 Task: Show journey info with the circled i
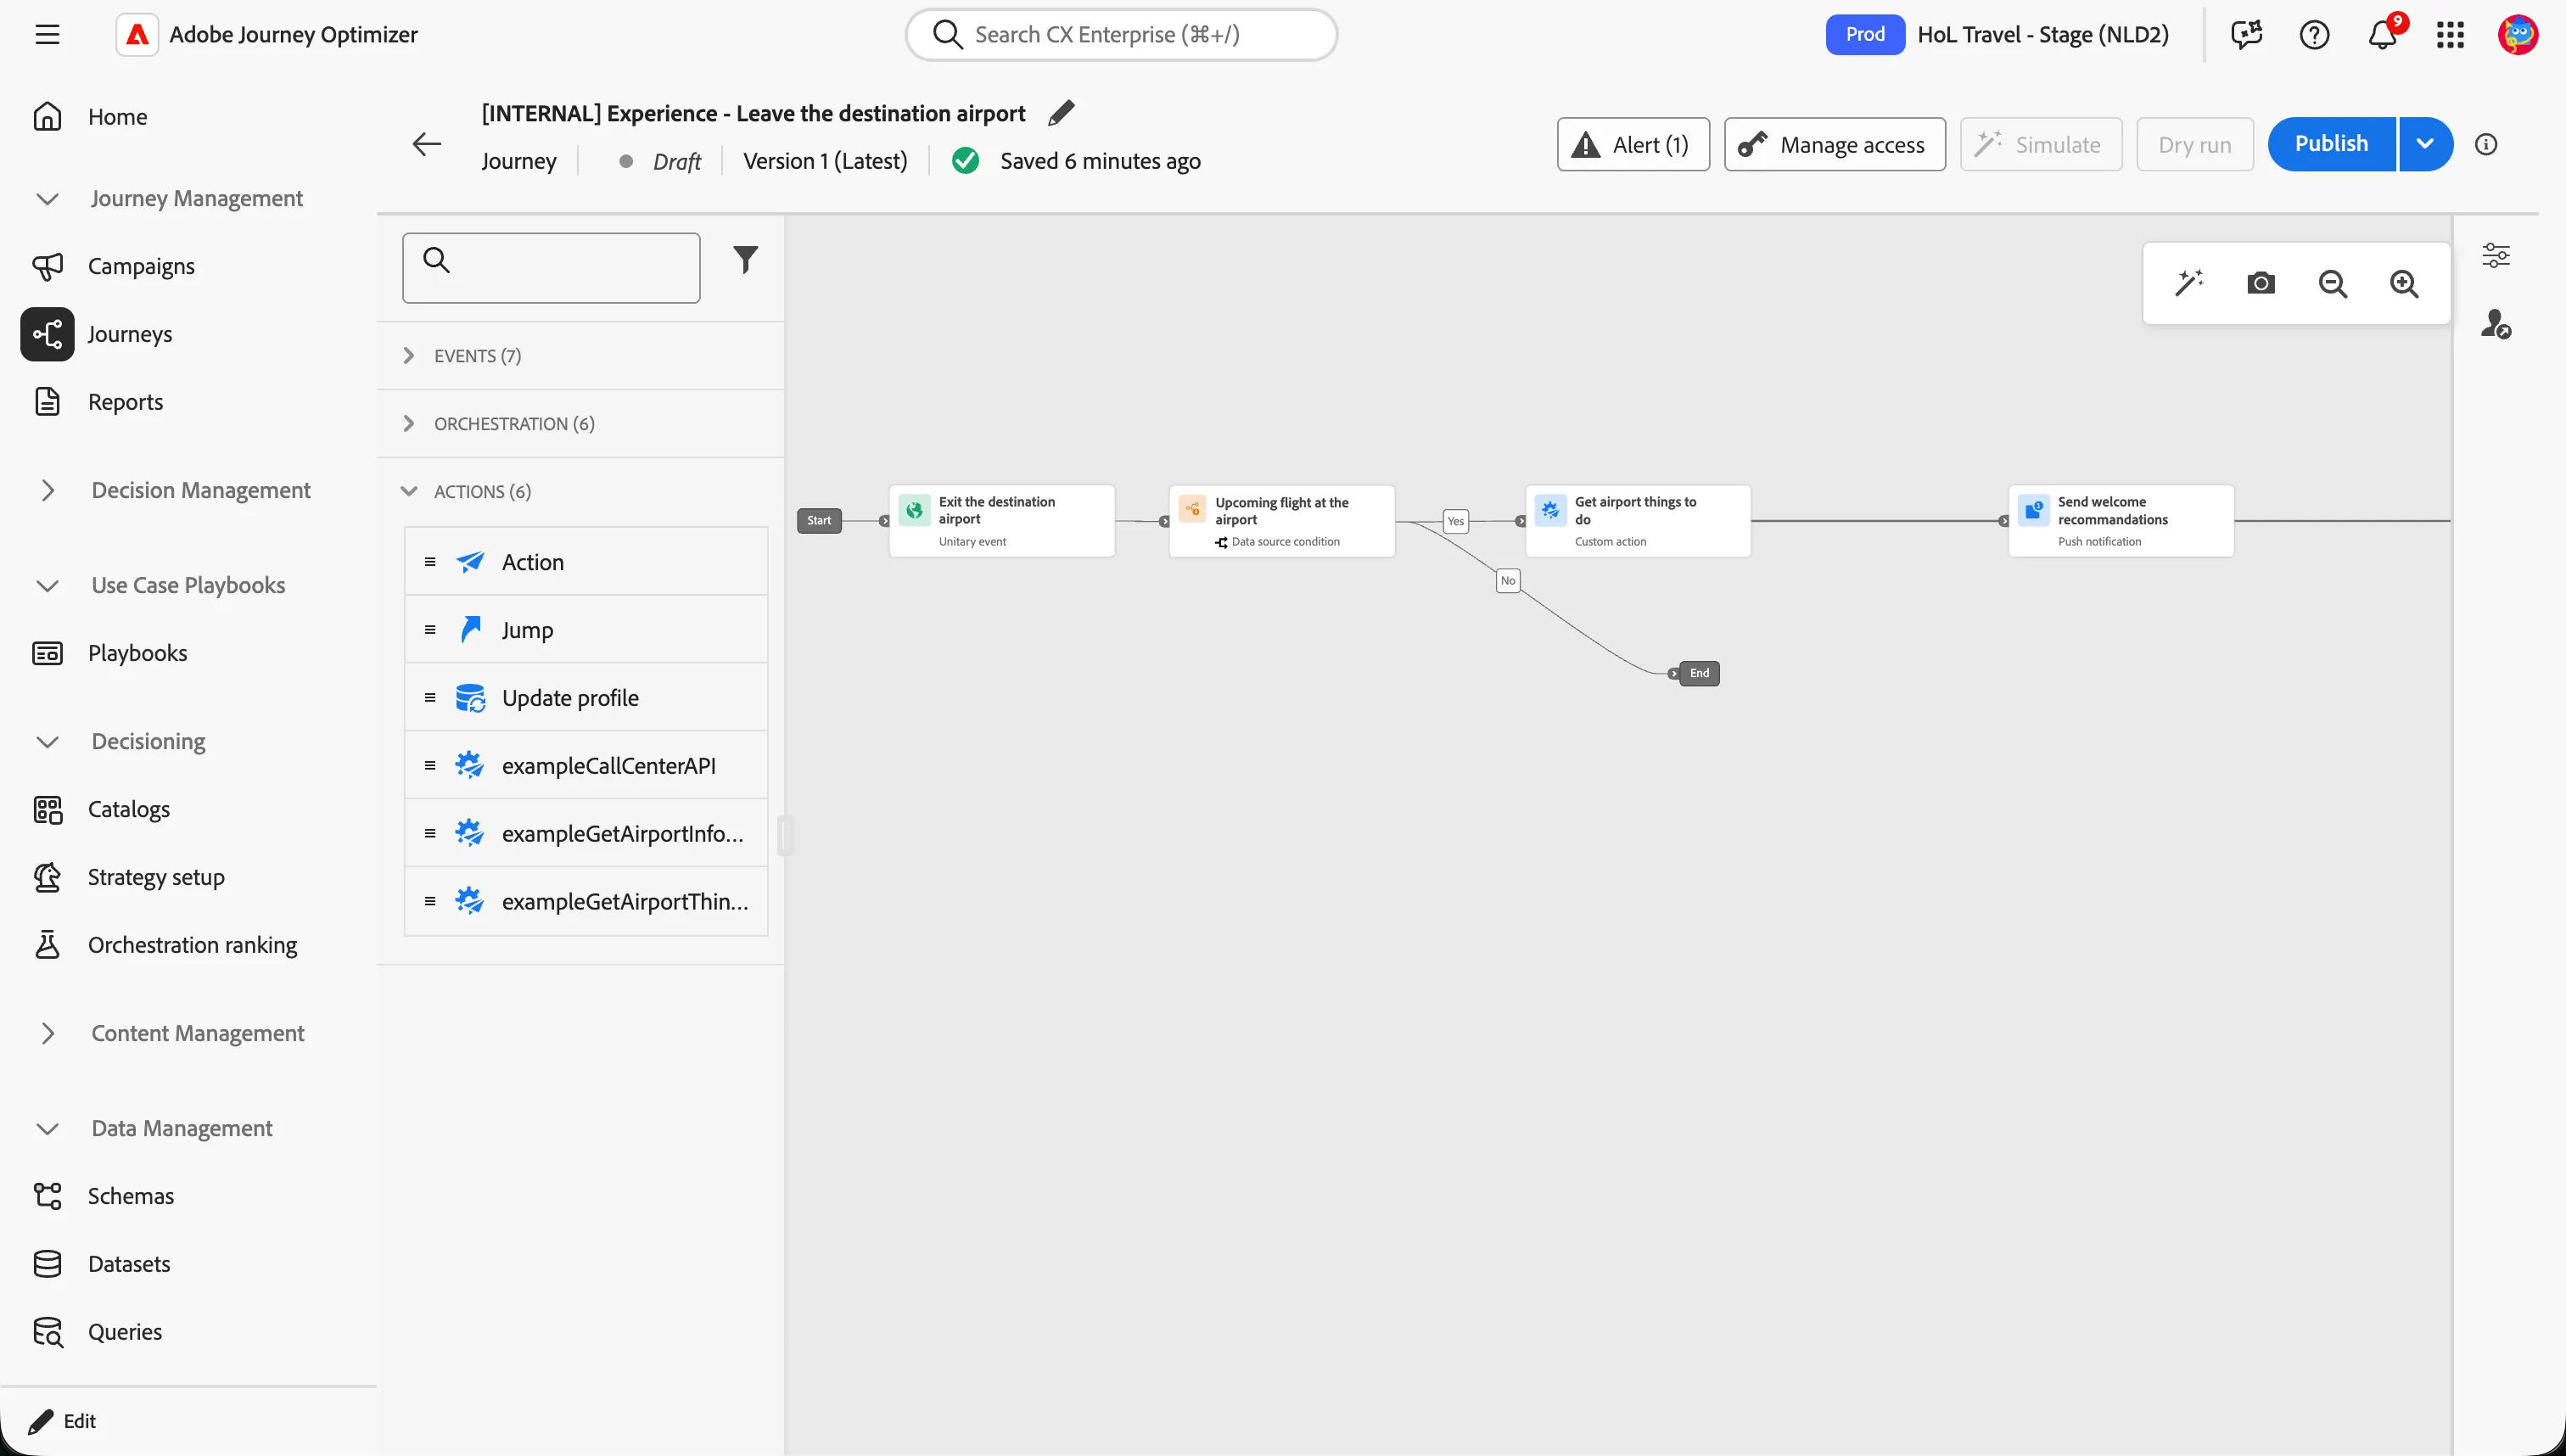click(x=2486, y=144)
